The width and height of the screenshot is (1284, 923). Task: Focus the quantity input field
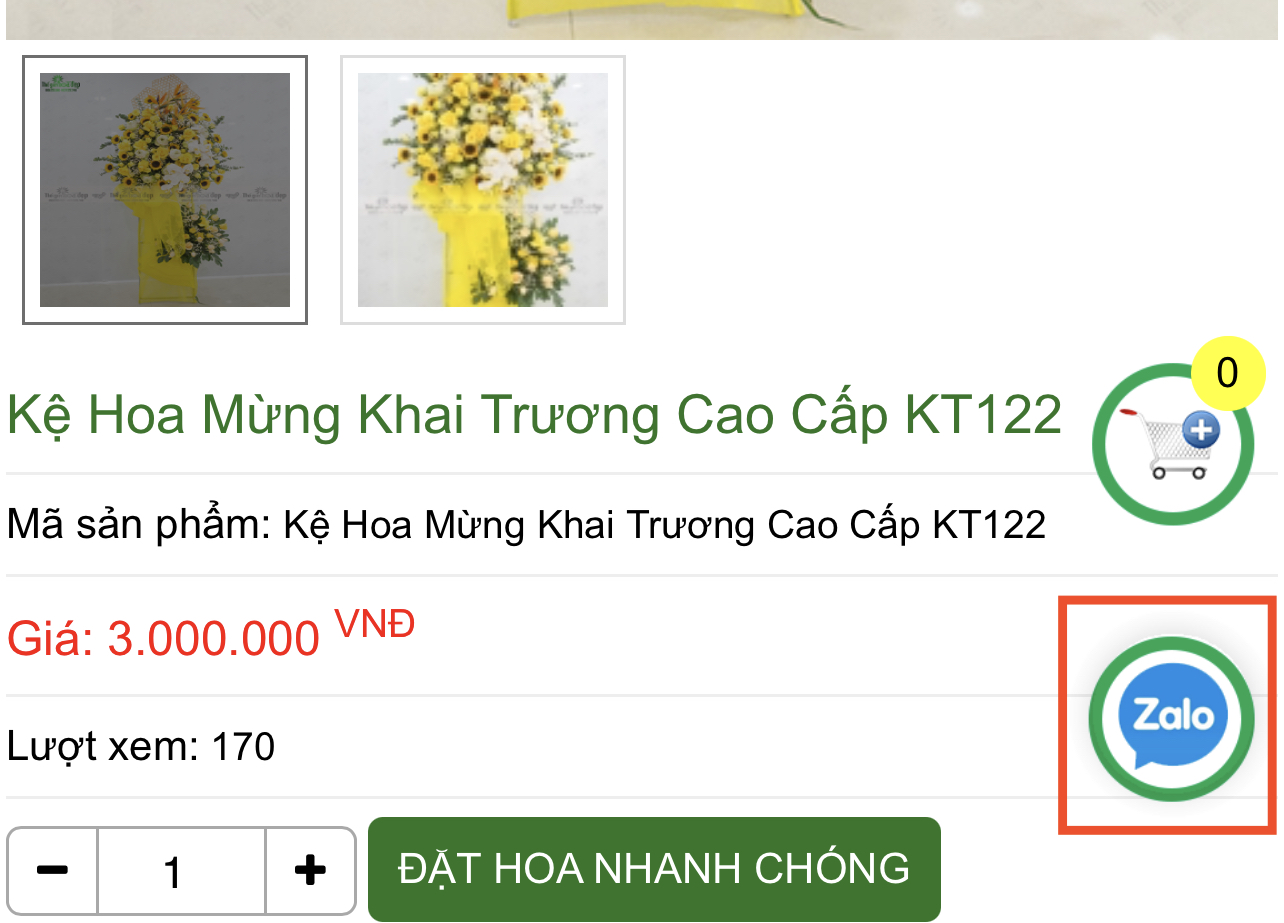coord(182,870)
